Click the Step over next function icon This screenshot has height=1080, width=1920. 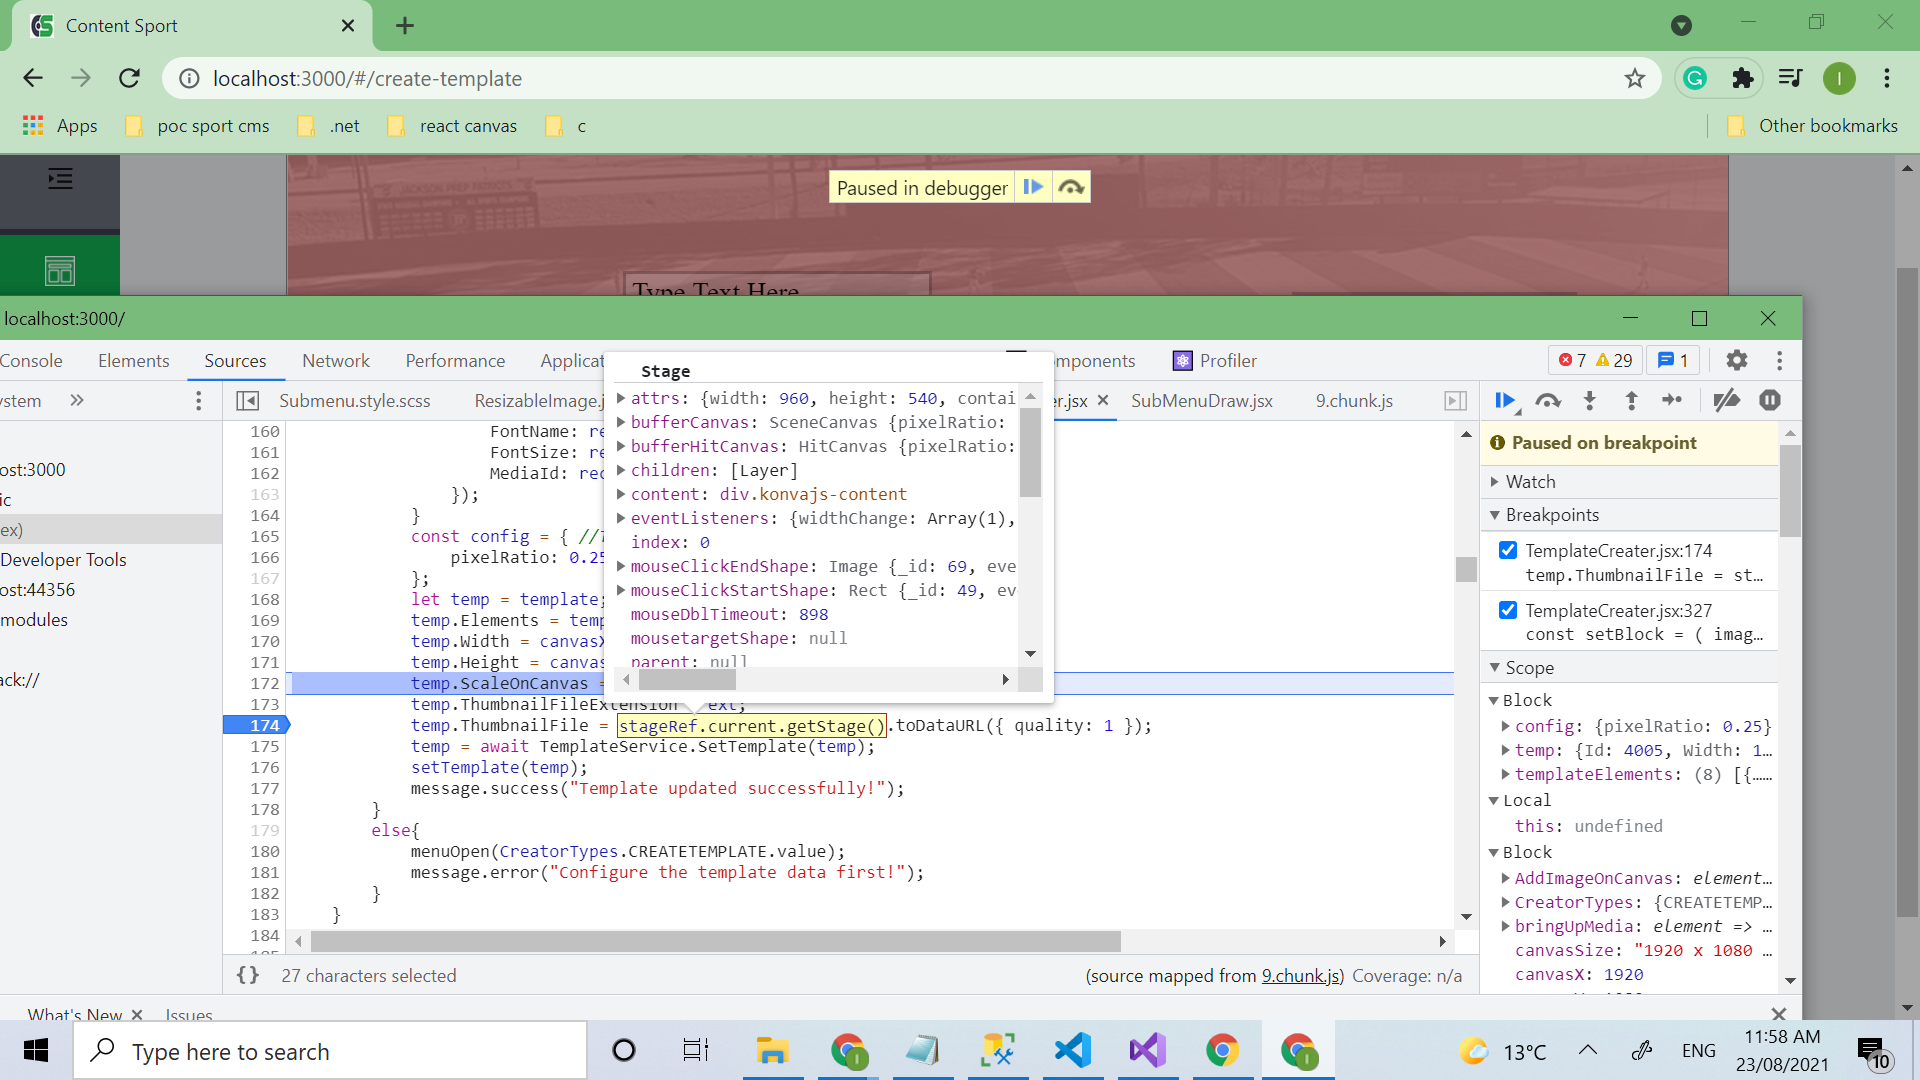click(1547, 400)
